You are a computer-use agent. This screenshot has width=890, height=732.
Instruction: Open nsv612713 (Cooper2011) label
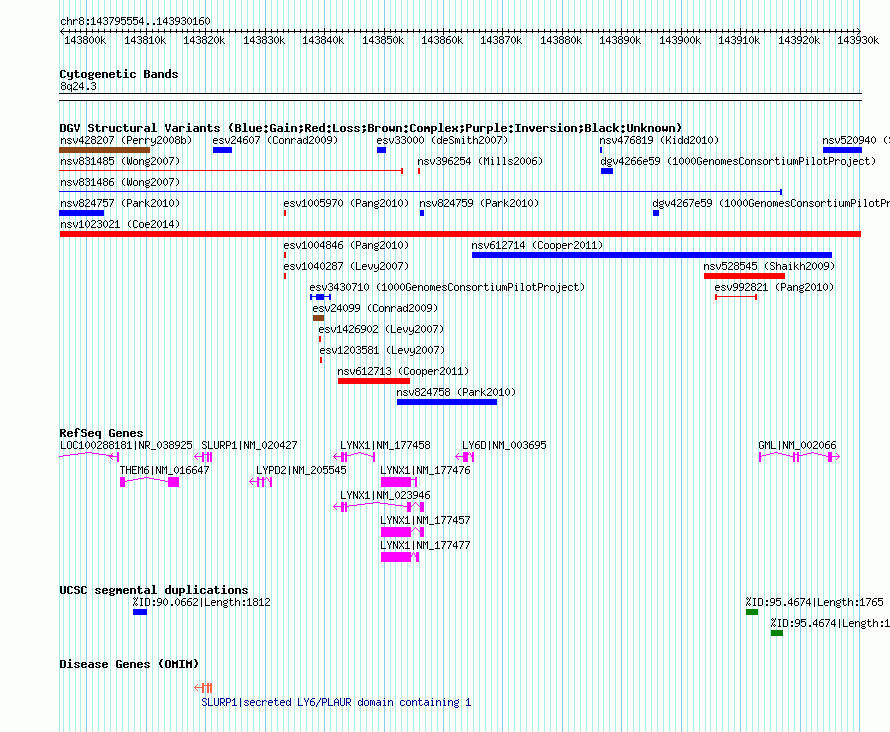coord(403,371)
